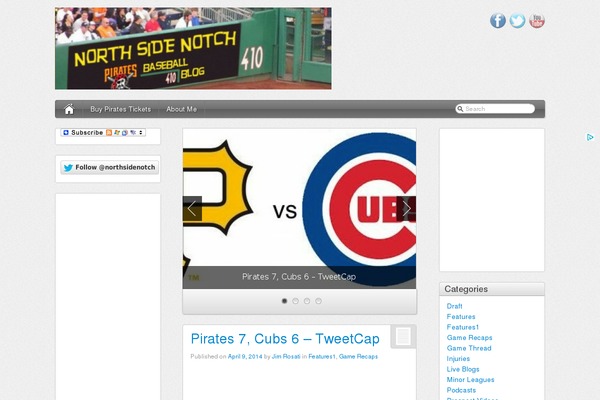Open the Pirates 7, Cubs 6 – TweetCap post title
This screenshot has width=600, height=400.
coord(285,339)
